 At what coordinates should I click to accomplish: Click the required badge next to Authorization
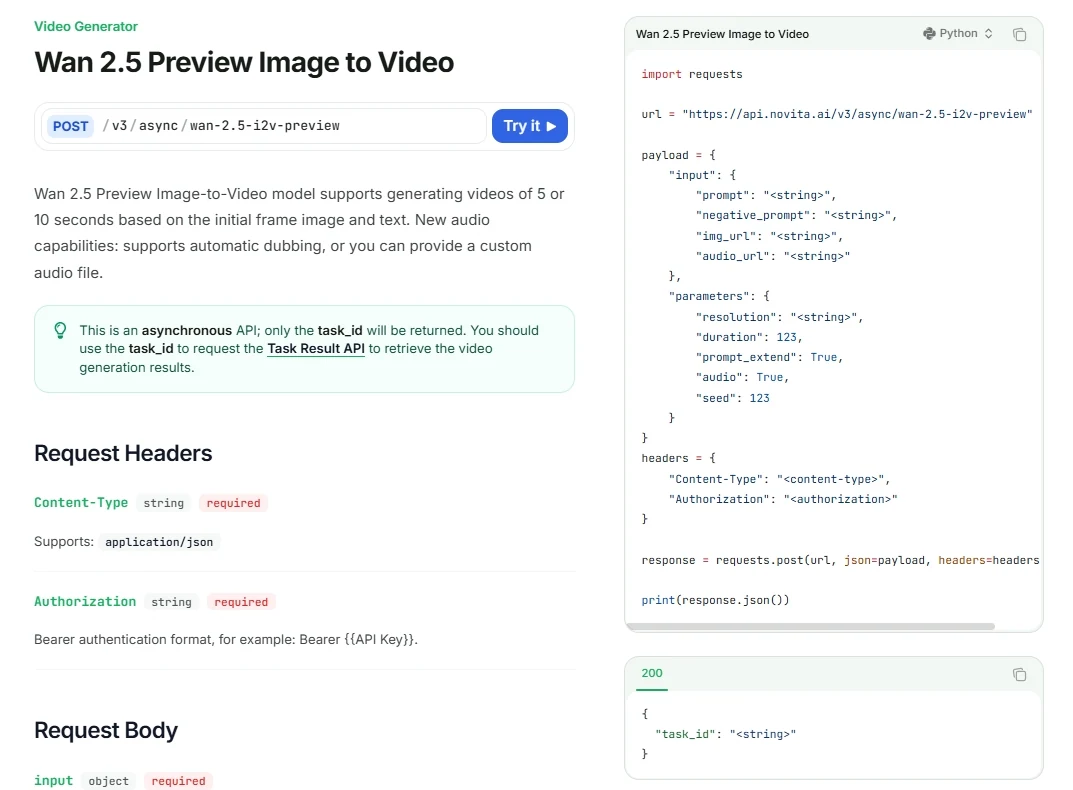coord(241,602)
